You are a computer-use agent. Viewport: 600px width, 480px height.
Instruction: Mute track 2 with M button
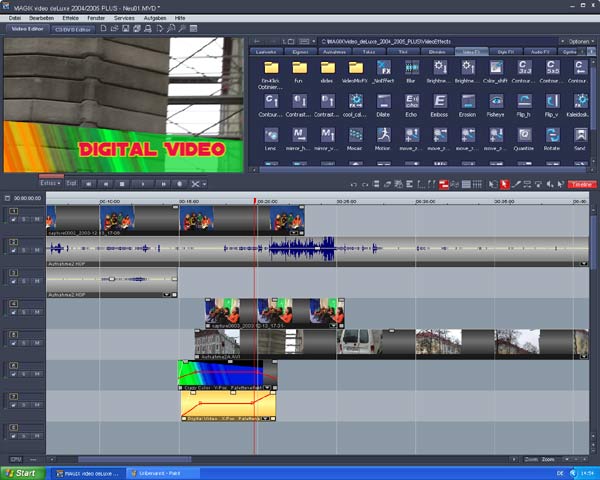click(x=37, y=250)
